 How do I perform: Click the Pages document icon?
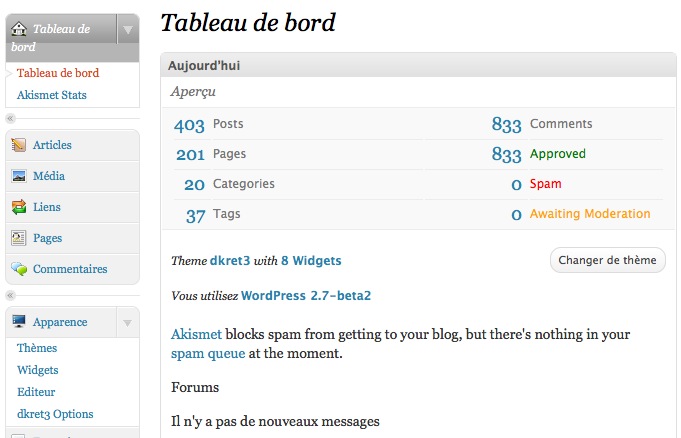19,238
